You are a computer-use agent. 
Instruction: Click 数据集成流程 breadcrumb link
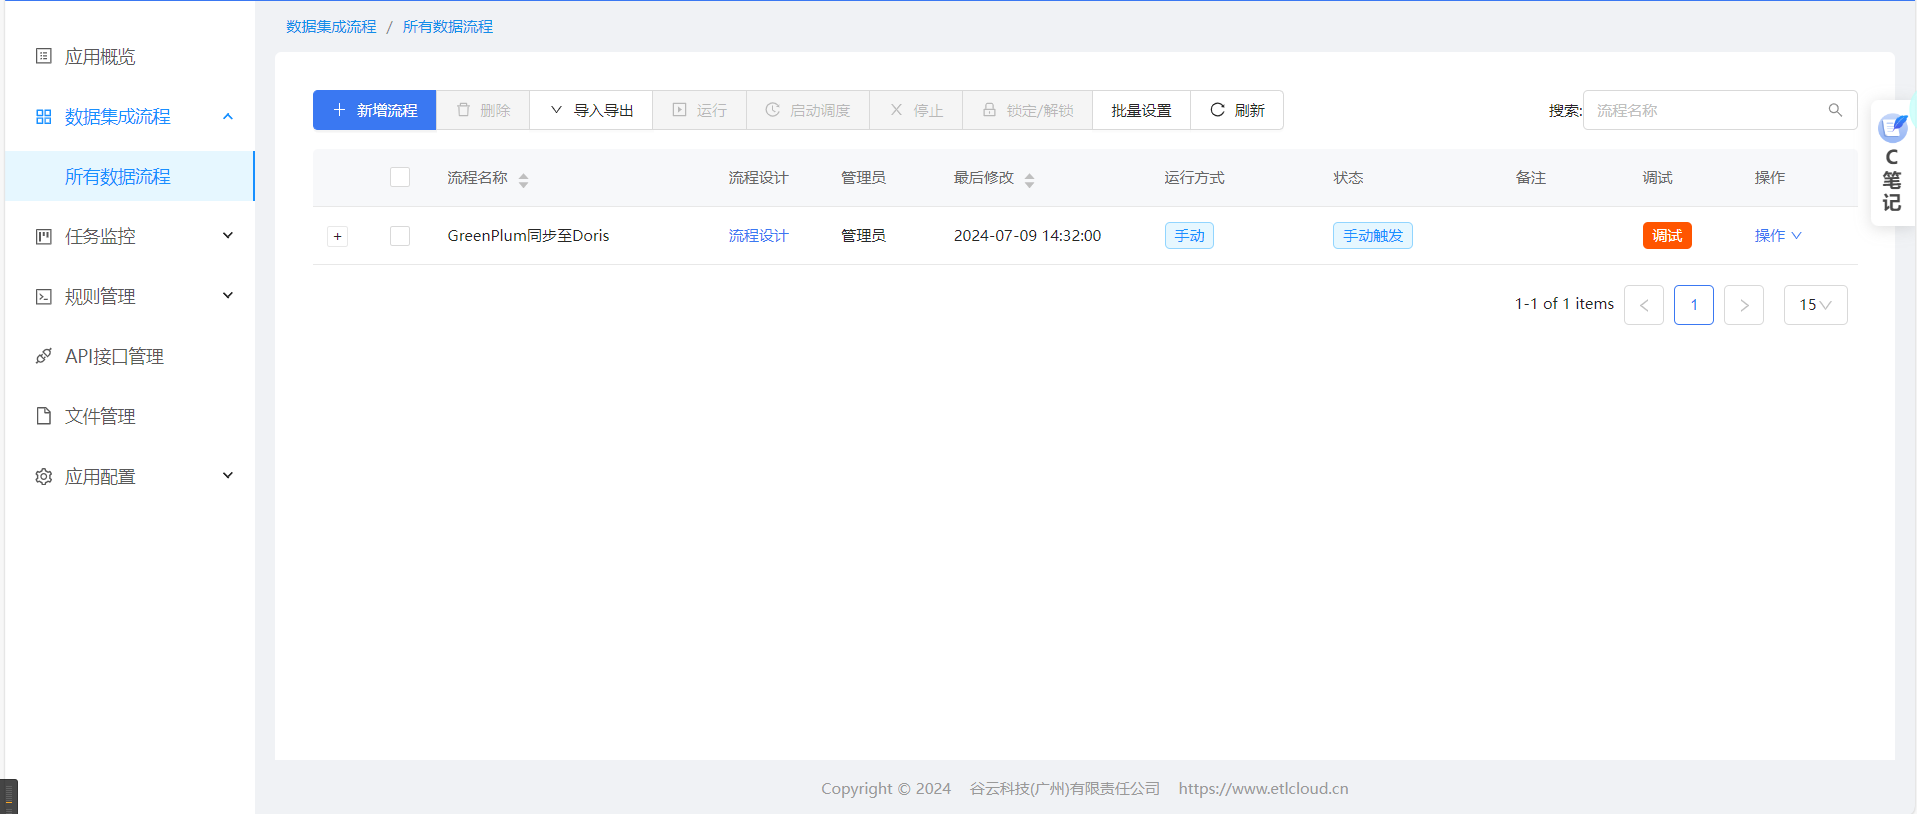(331, 27)
